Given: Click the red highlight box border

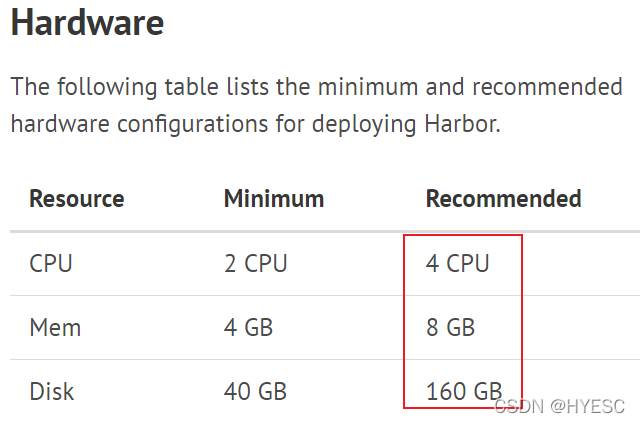Looking at the screenshot, I should [463, 235].
